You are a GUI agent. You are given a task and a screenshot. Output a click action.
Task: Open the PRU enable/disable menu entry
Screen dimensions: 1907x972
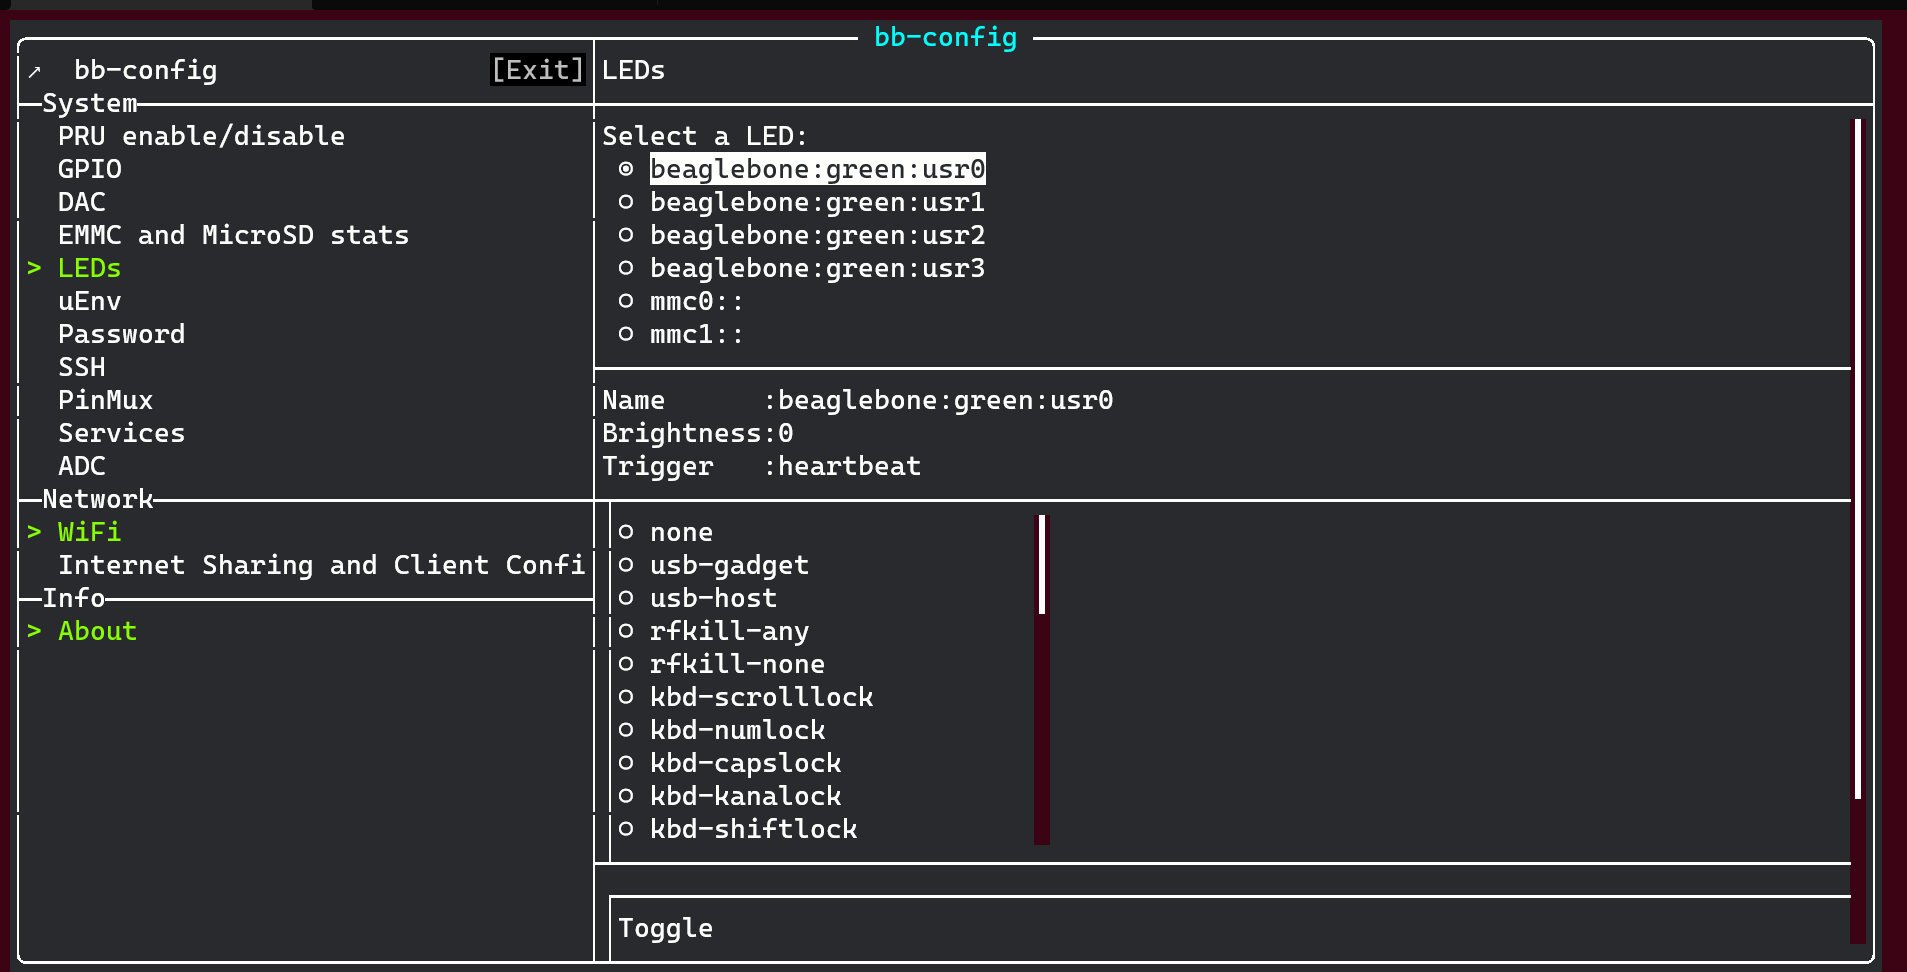coord(201,137)
